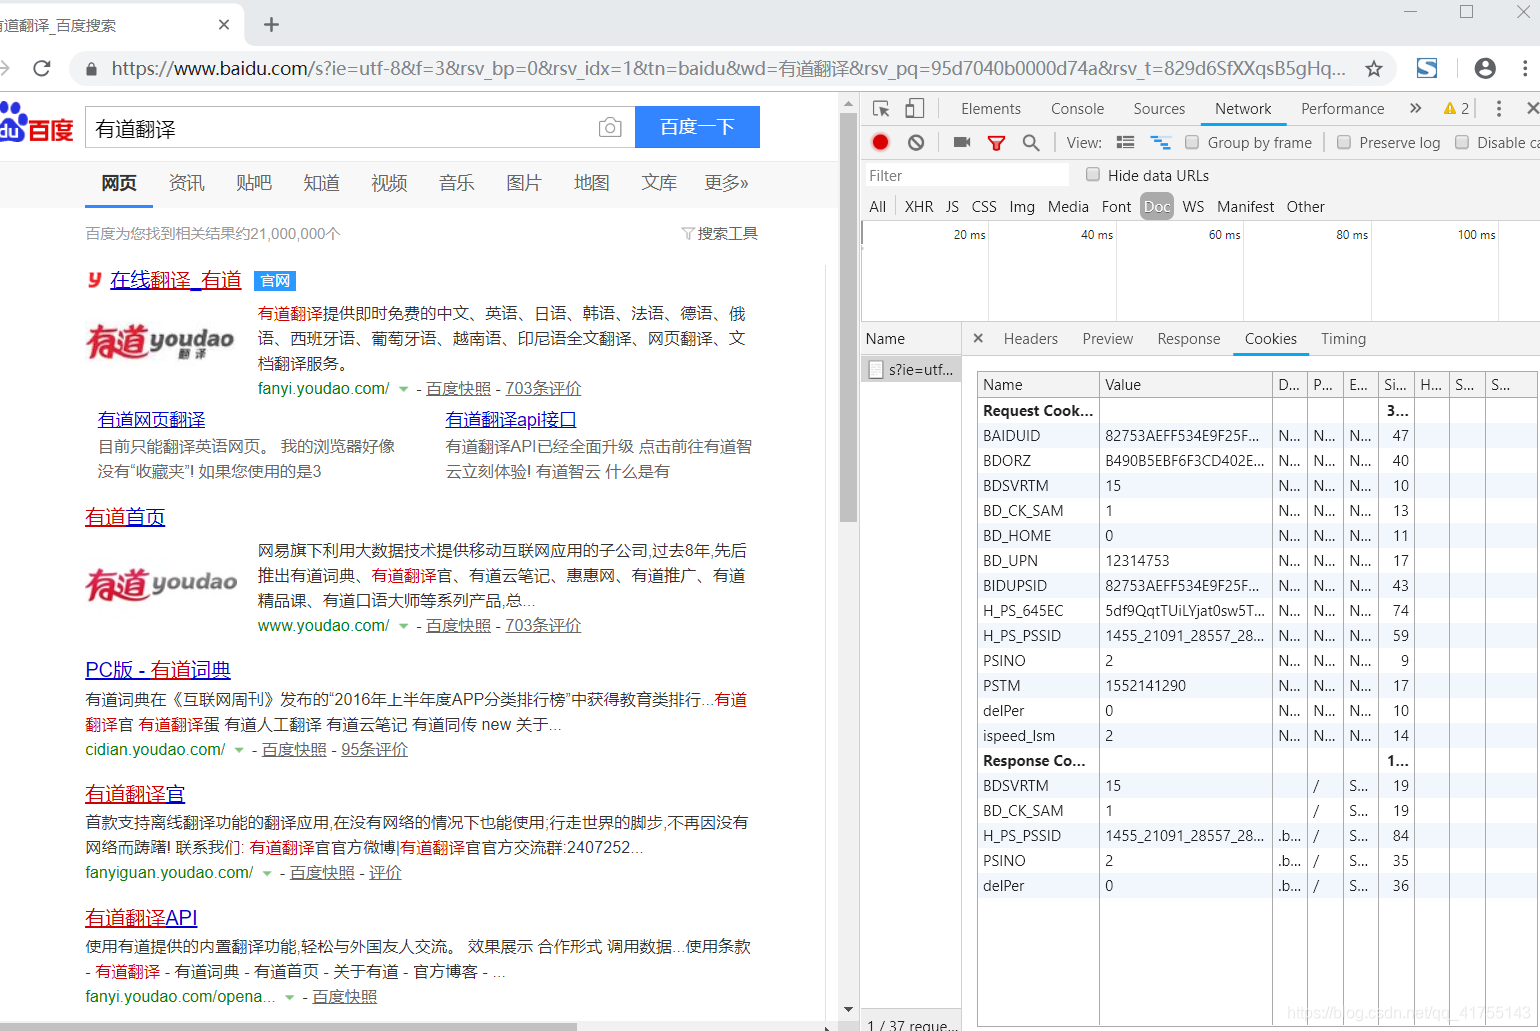Open the Performance panel
The image size is (1540, 1031).
click(x=1342, y=108)
